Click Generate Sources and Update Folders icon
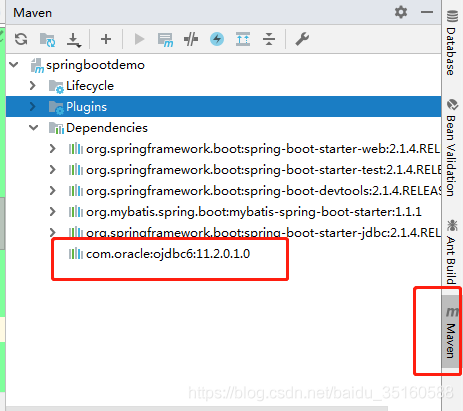Viewport: 463px width, 411px height. click(x=47, y=39)
